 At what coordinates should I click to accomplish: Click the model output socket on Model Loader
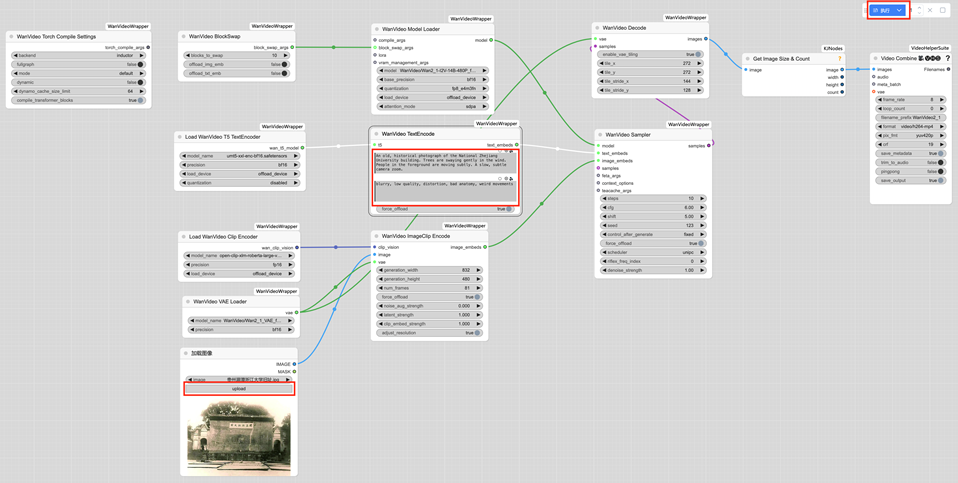(491, 40)
